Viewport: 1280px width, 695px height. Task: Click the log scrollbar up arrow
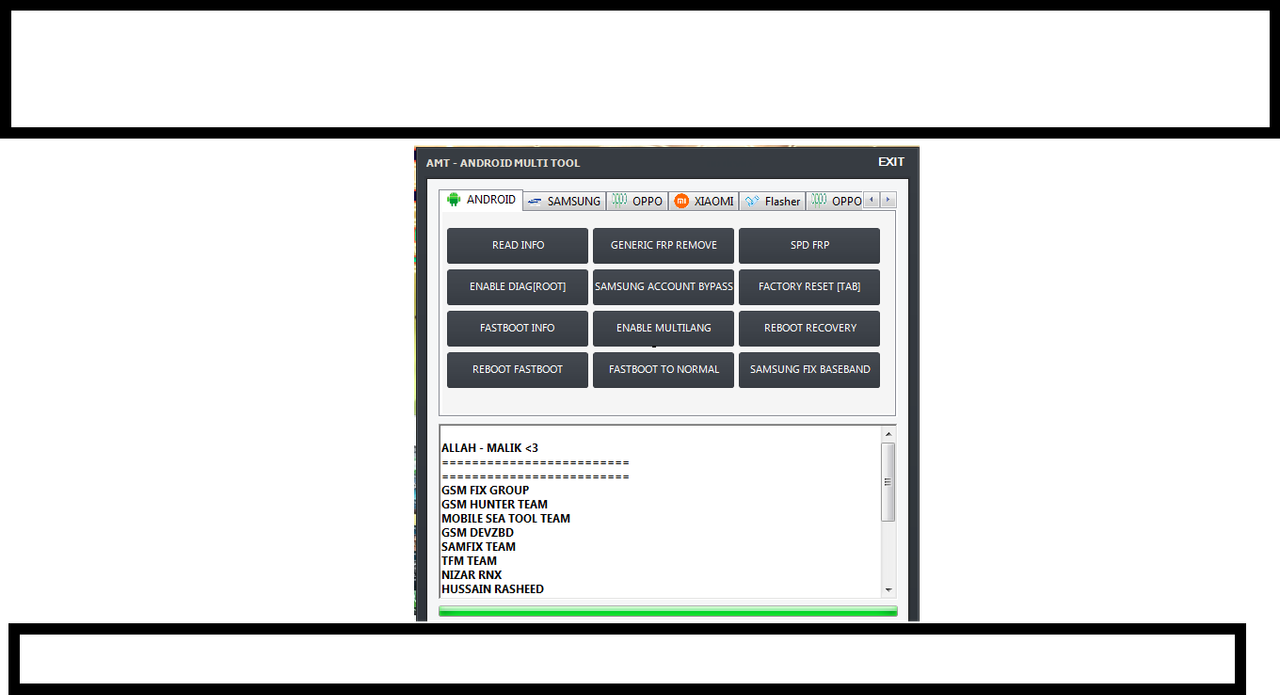click(x=888, y=434)
